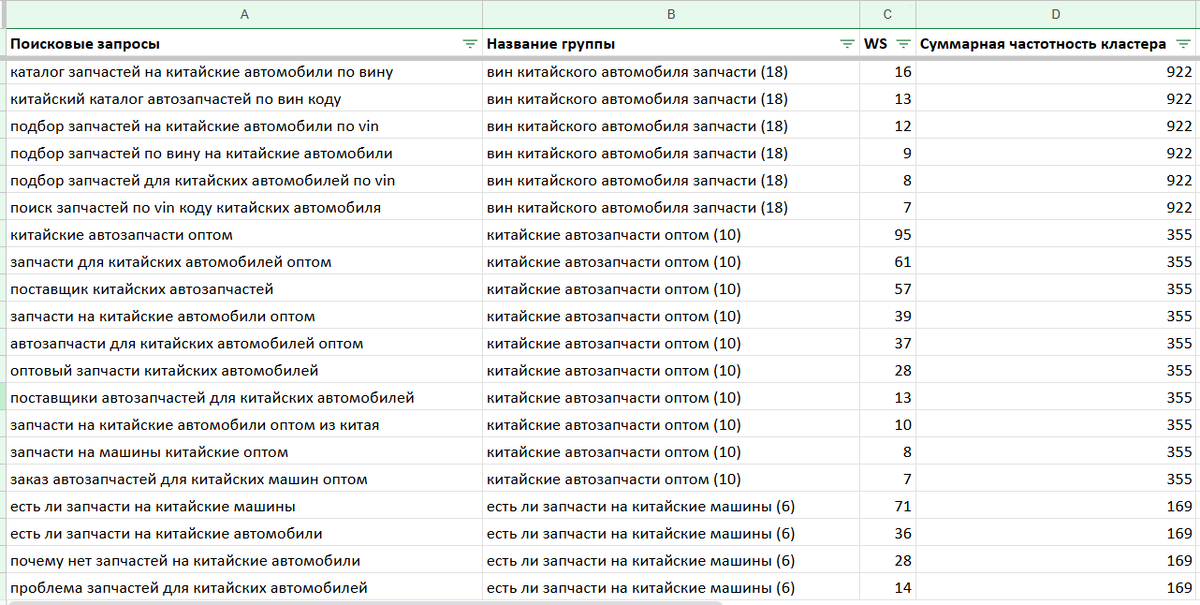Open filter for Суммарная частотность кластера column
The image size is (1200, 605).
1184,44
